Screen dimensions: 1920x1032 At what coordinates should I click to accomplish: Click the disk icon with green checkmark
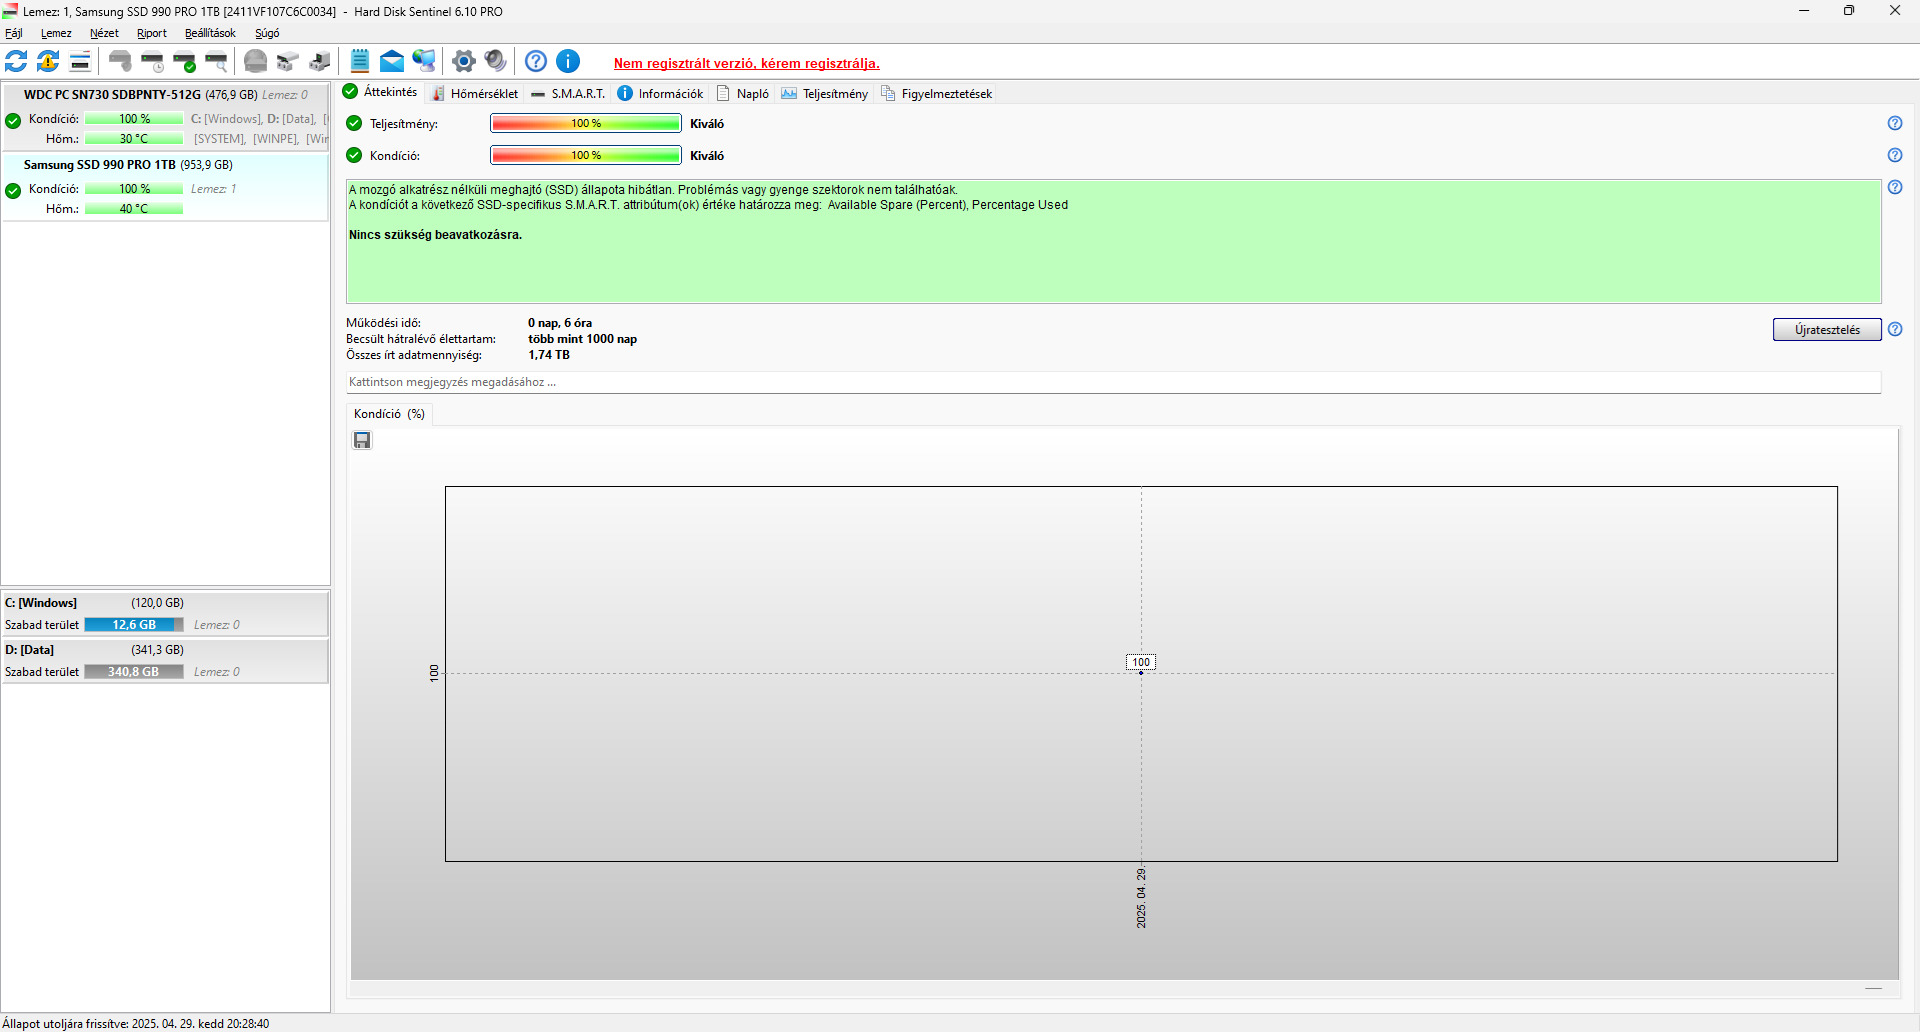coord(184,61)
